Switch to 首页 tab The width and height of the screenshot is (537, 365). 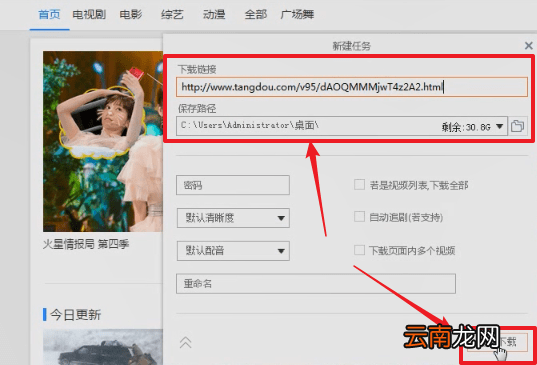pyautogui.click(x=49, y=14)
